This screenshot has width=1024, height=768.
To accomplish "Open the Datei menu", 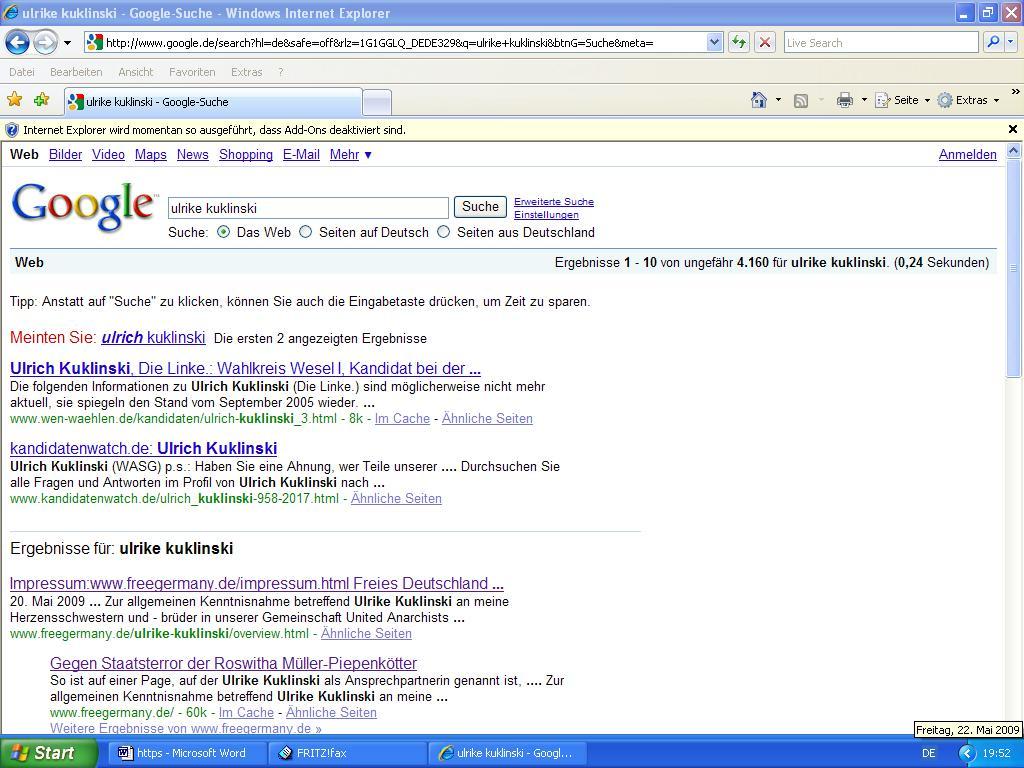I will (x=22, y=72).
